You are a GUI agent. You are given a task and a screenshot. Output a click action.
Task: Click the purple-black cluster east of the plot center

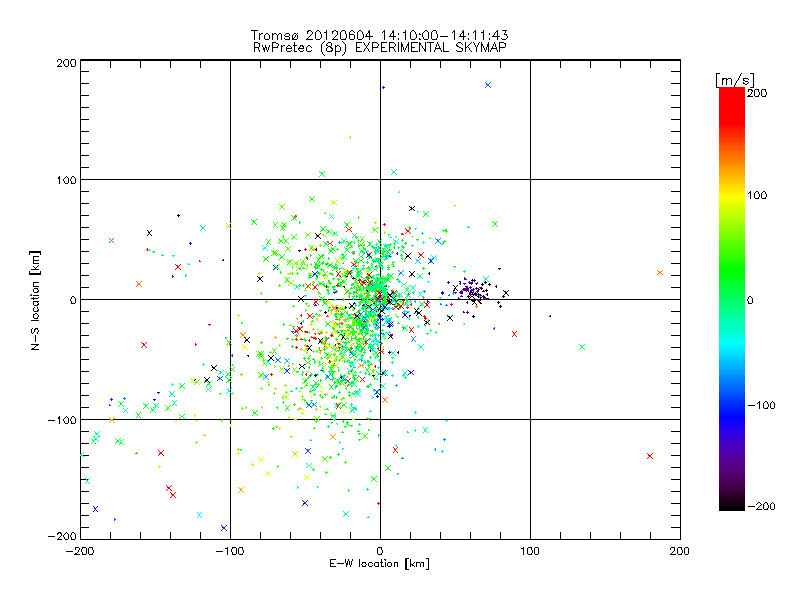[x=472, y=292]
